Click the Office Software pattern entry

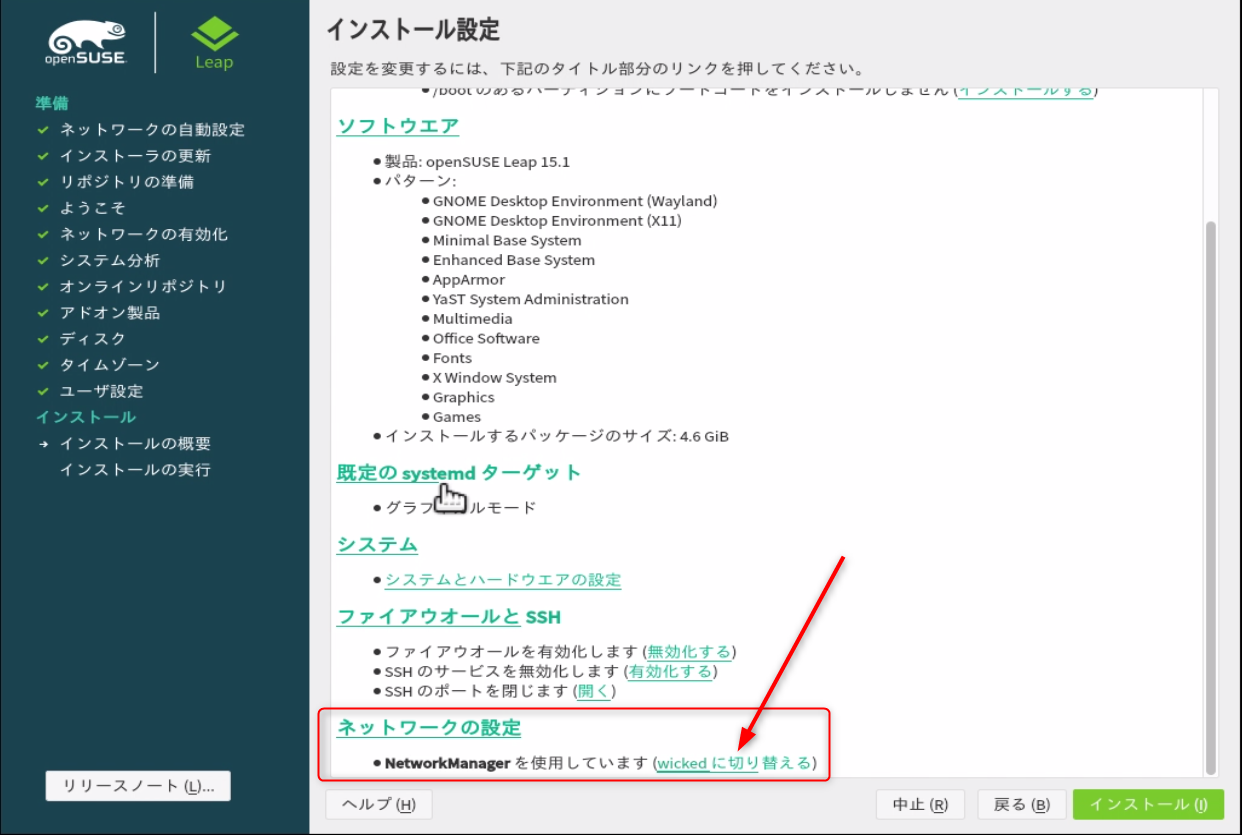(x=486, y=339)
